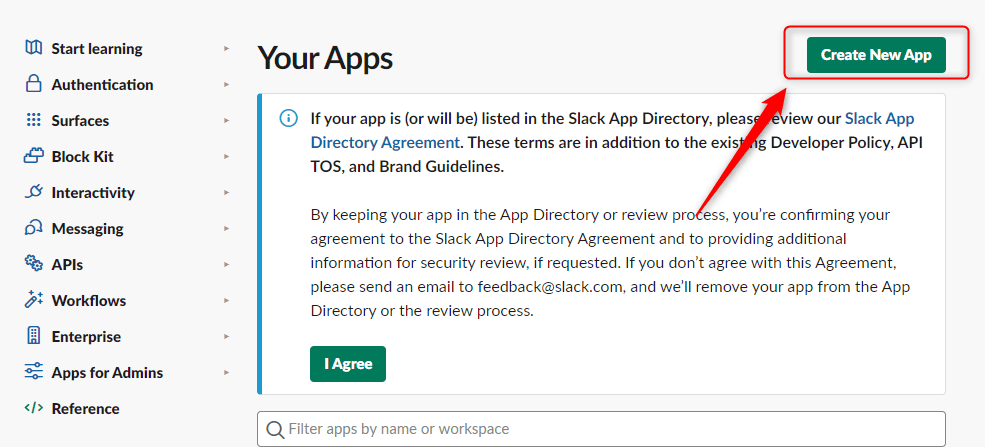Expand the Enterprise section arrow
The height and width of the screenshot is (447, 985).
pos(227,337)
